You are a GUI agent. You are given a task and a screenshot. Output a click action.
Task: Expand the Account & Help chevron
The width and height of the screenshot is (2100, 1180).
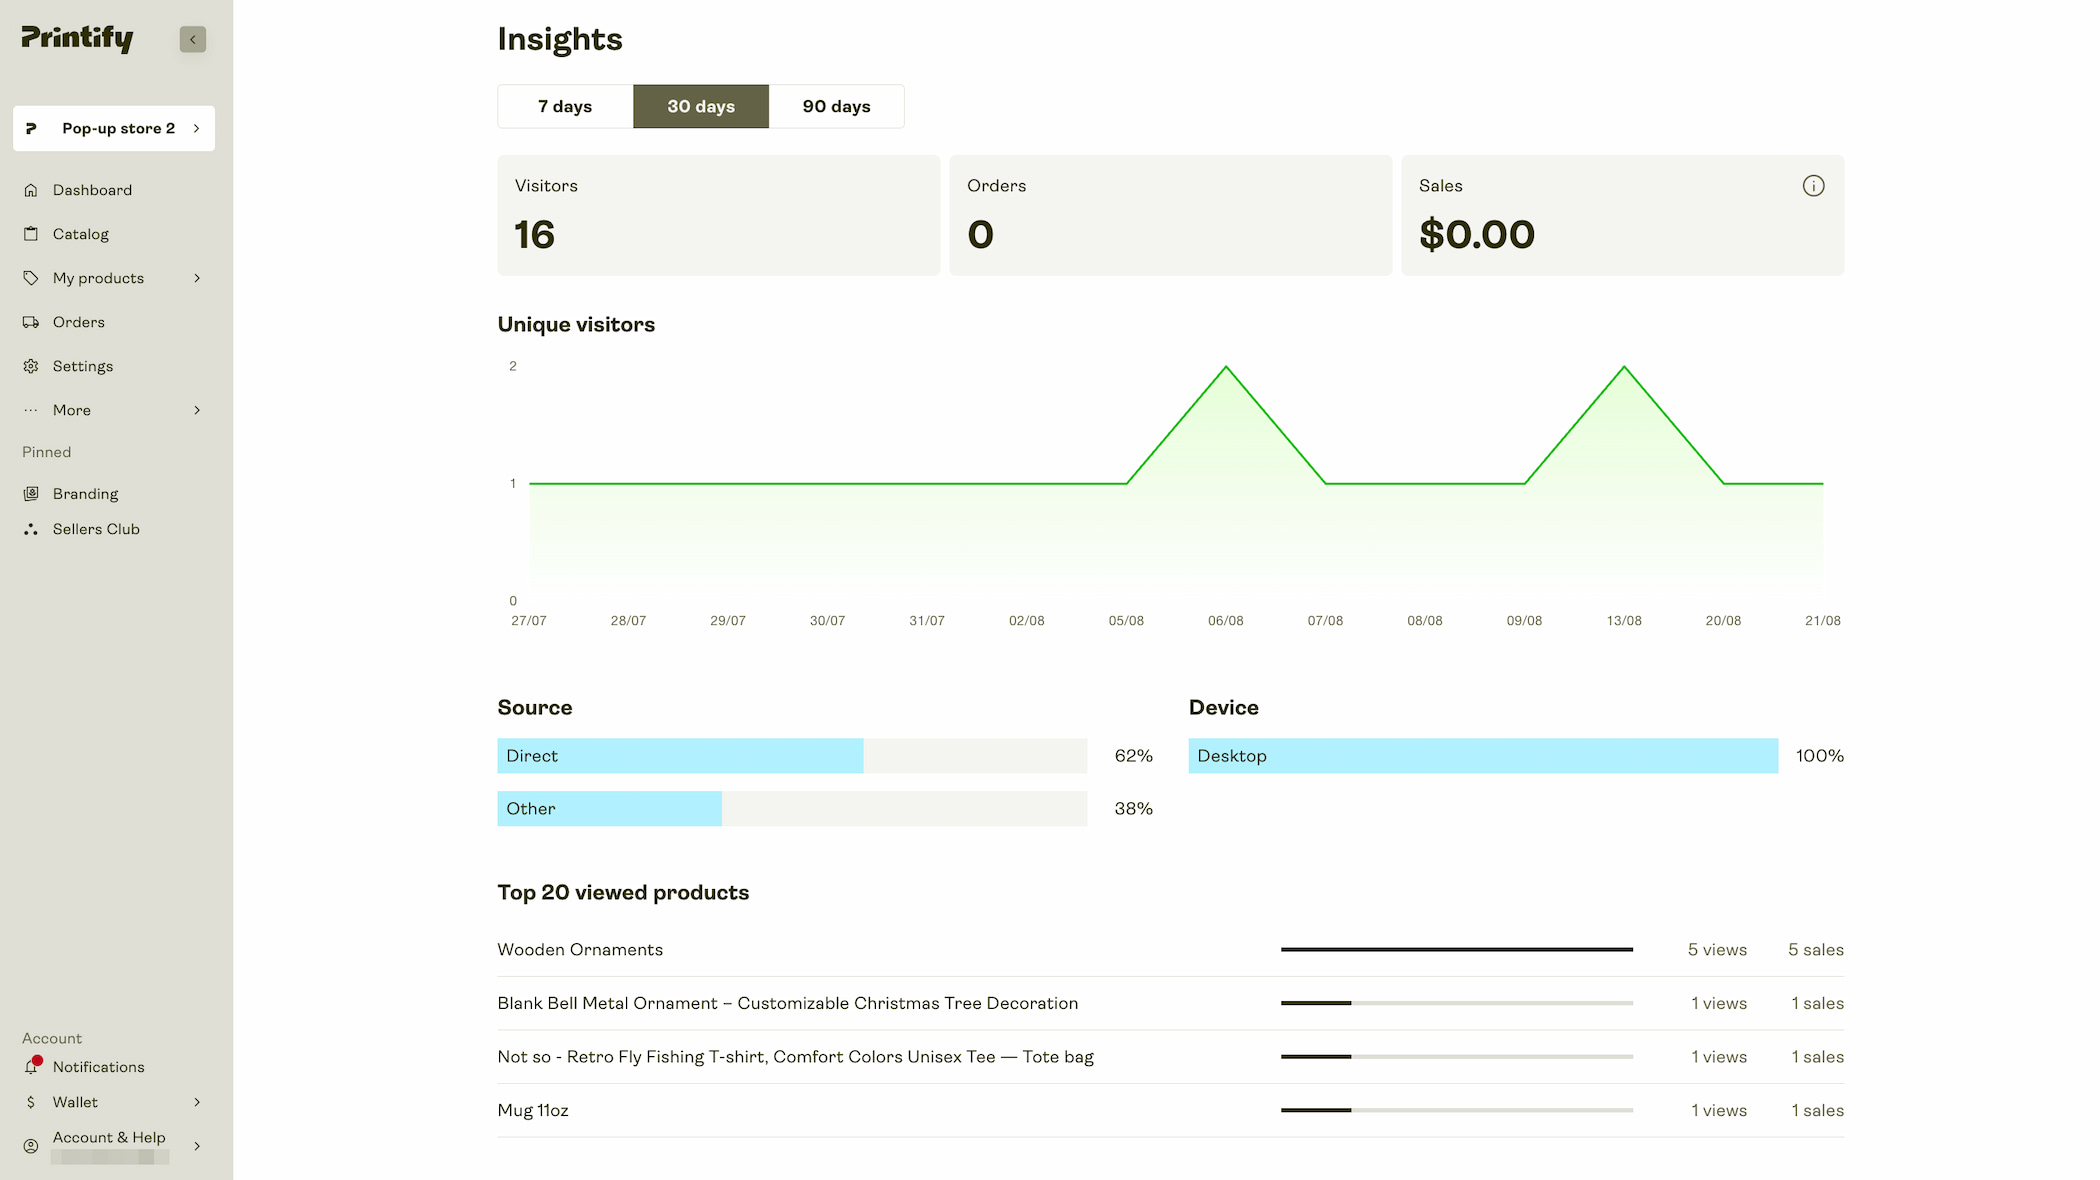pyautogui.click(x=197, y=1146)
